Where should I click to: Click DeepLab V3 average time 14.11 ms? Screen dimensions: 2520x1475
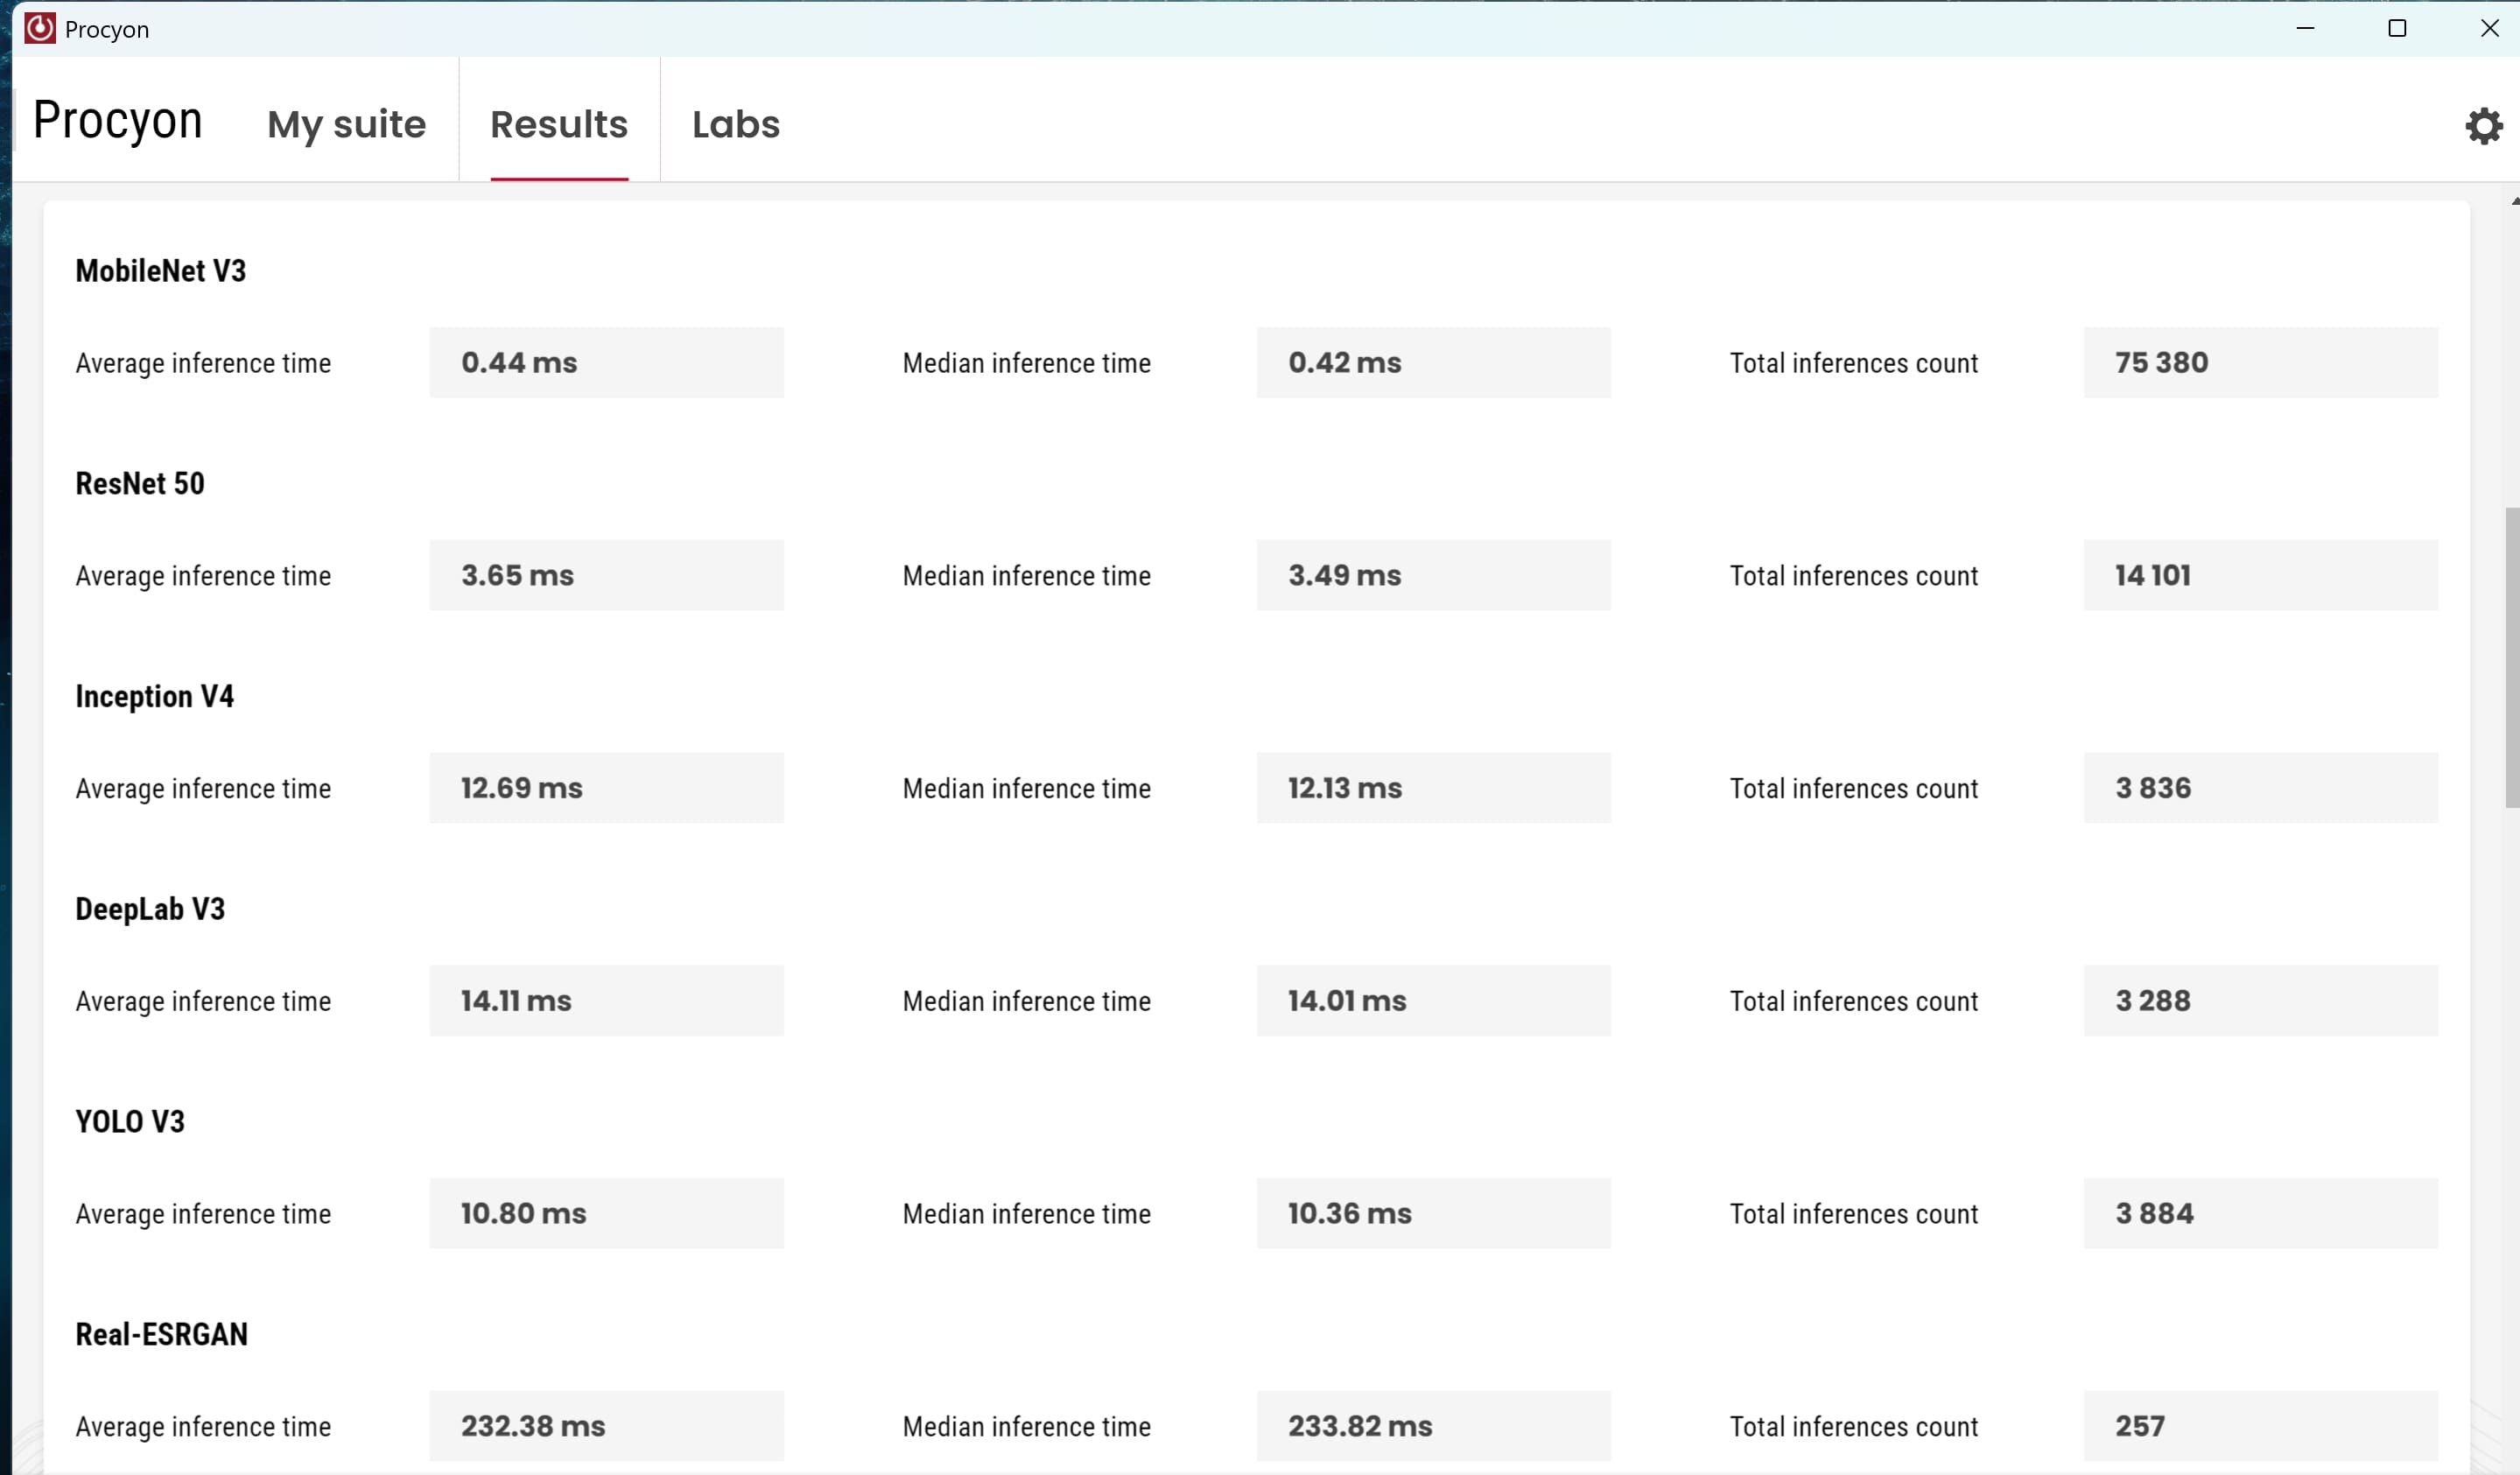(516, 1001)
